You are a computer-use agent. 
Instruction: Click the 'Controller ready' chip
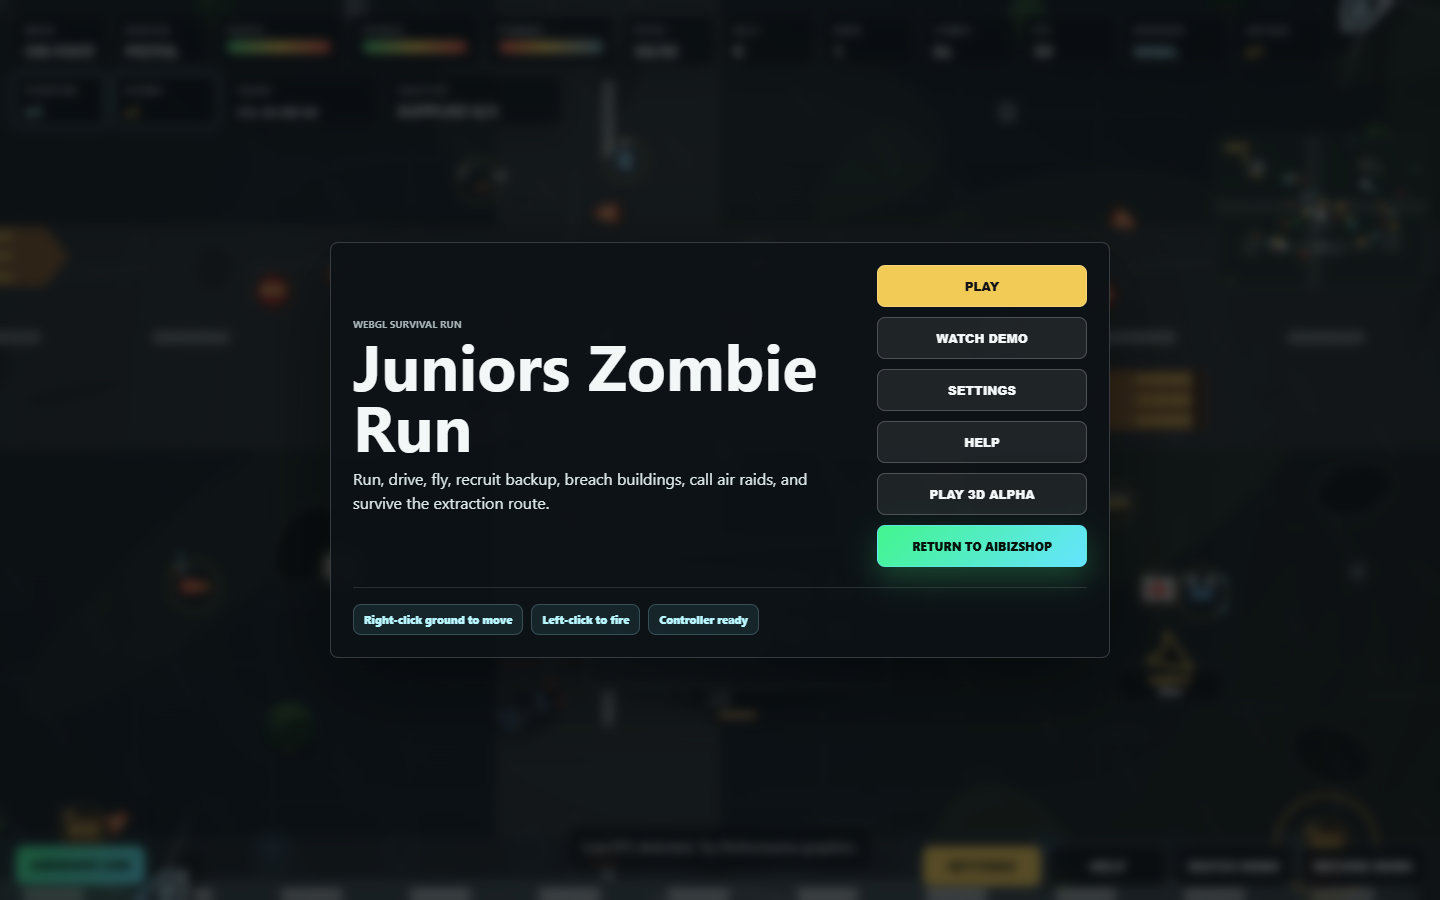(x=703, y=620)
